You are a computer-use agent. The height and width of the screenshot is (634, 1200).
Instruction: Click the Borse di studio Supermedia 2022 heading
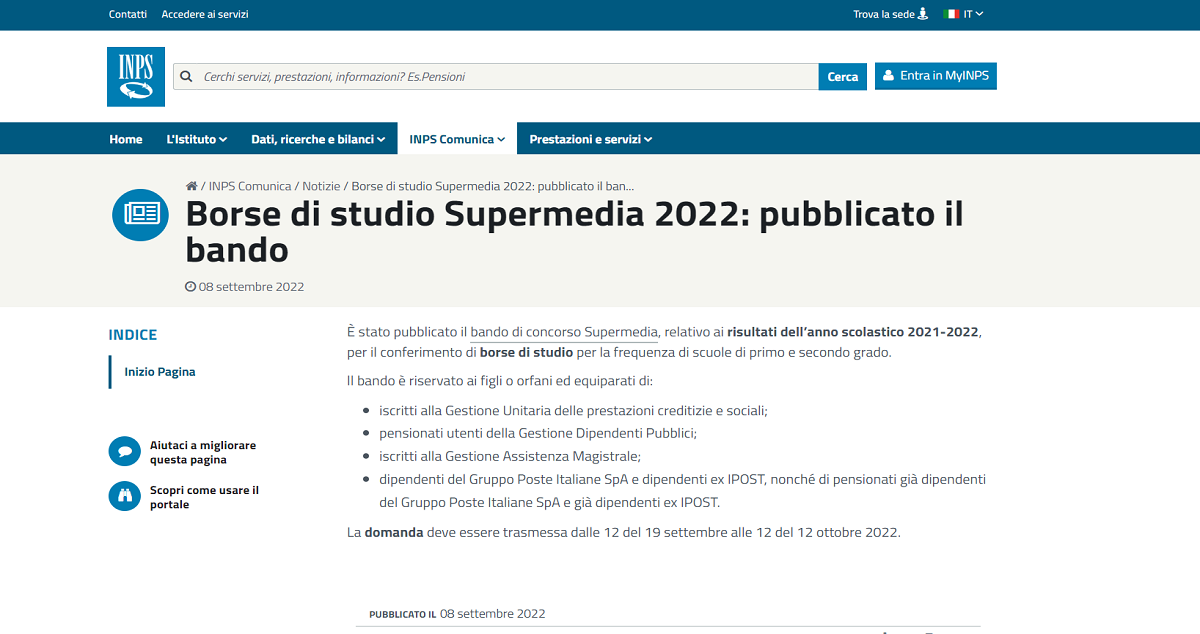[x=575, y=231]
